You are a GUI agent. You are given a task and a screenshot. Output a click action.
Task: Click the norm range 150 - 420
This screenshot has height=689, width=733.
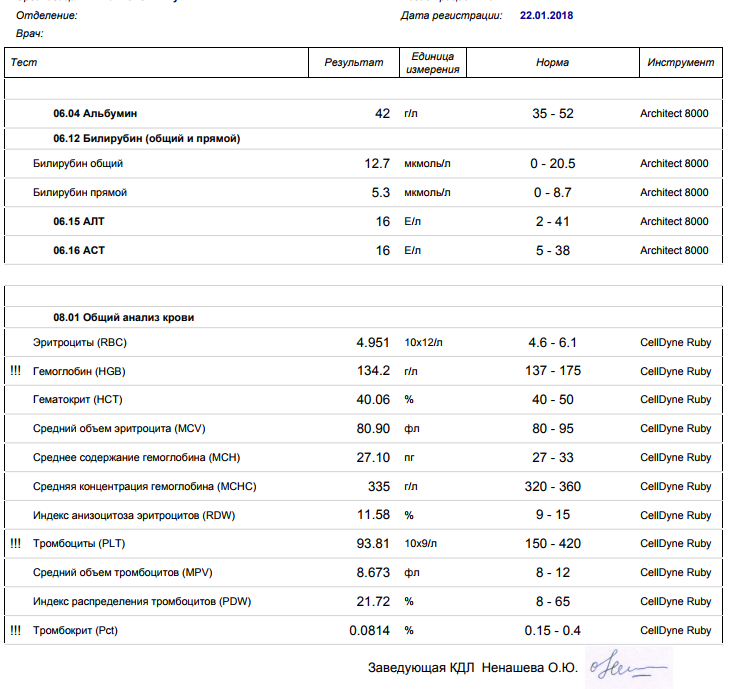pos(552,544)
